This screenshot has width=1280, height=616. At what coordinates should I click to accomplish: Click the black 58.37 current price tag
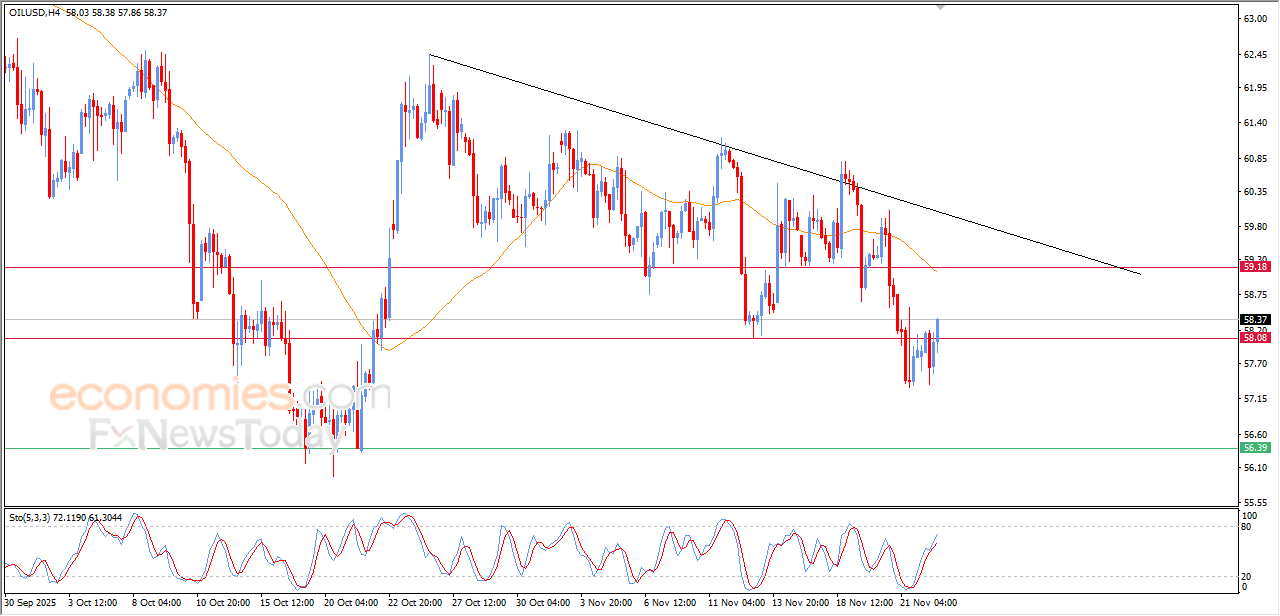coord(1254,319)
